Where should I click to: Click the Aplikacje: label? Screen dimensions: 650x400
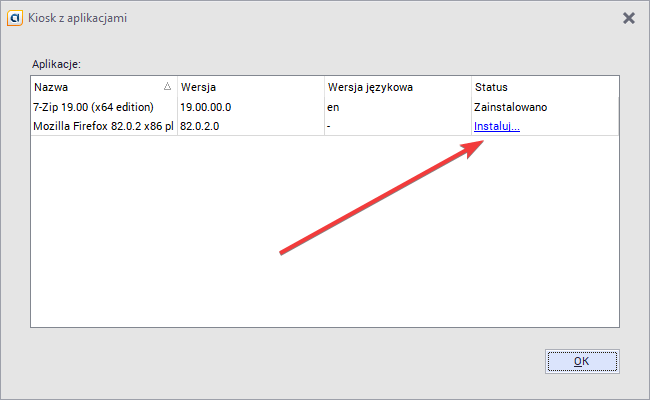[56, 64]
